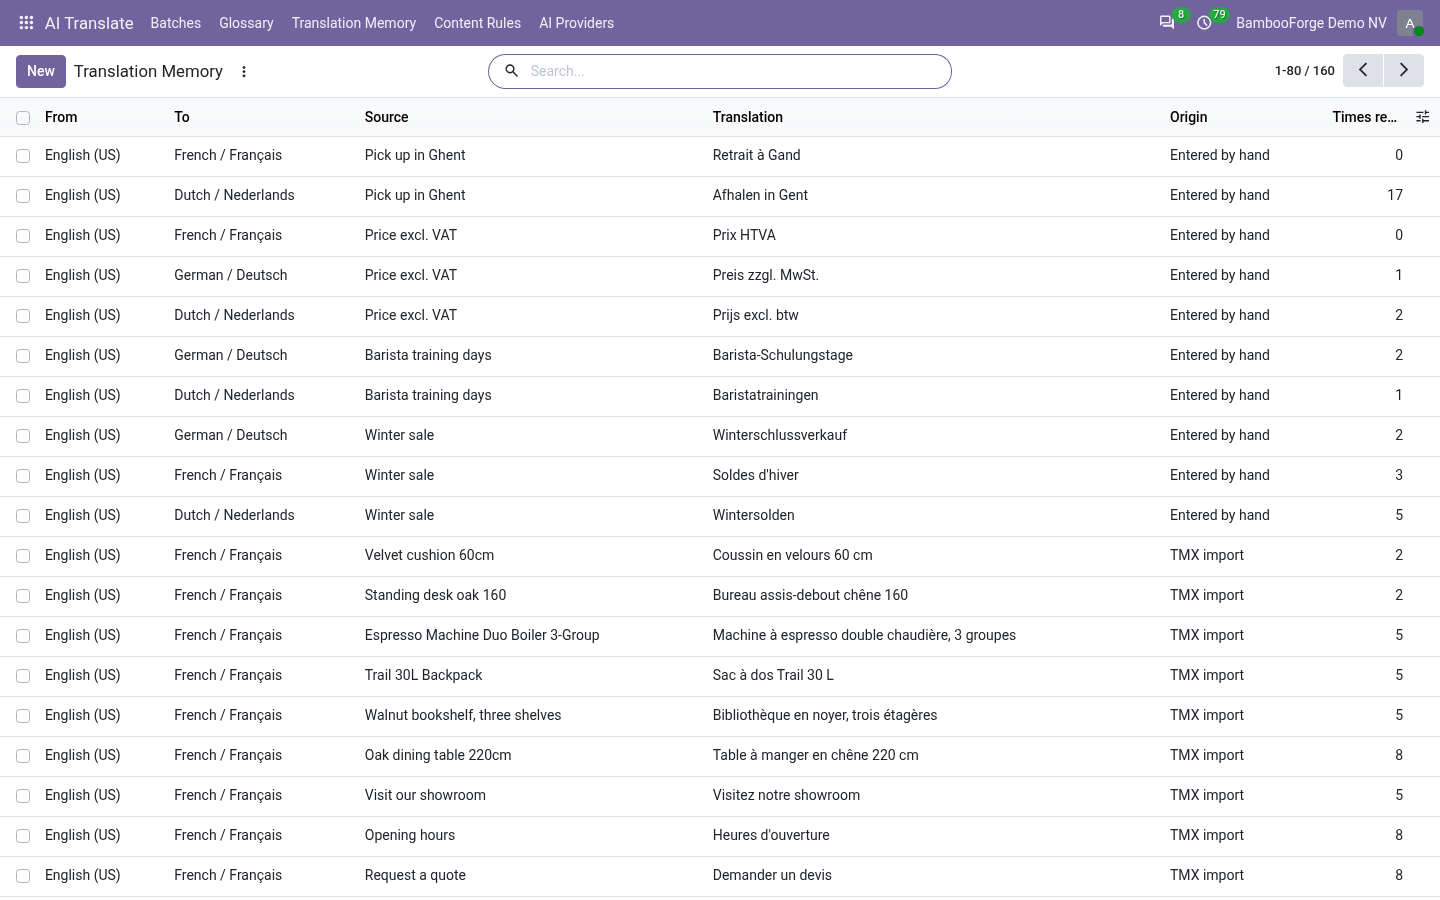Open the Batches menu
The image size is (1440, 900).
(176, 23)
